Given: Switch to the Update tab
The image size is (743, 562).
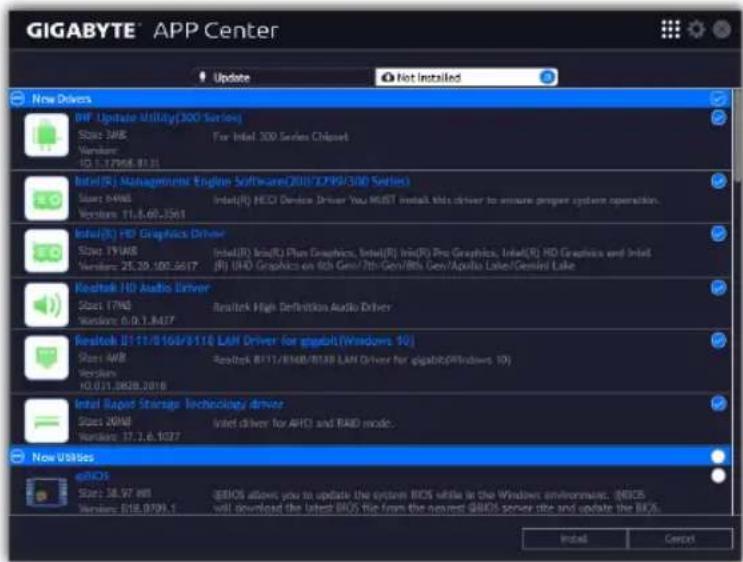Looking at the screenshot, I should tap(283, 77).
